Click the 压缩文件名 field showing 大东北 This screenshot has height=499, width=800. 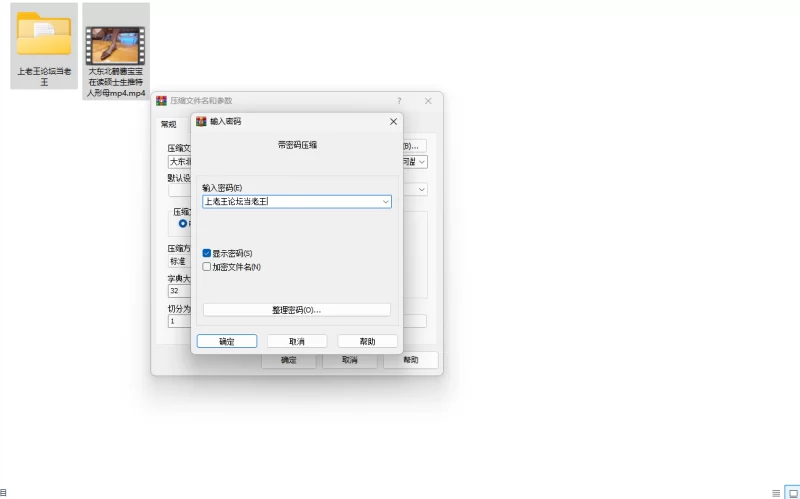click(x=180, y=162)
